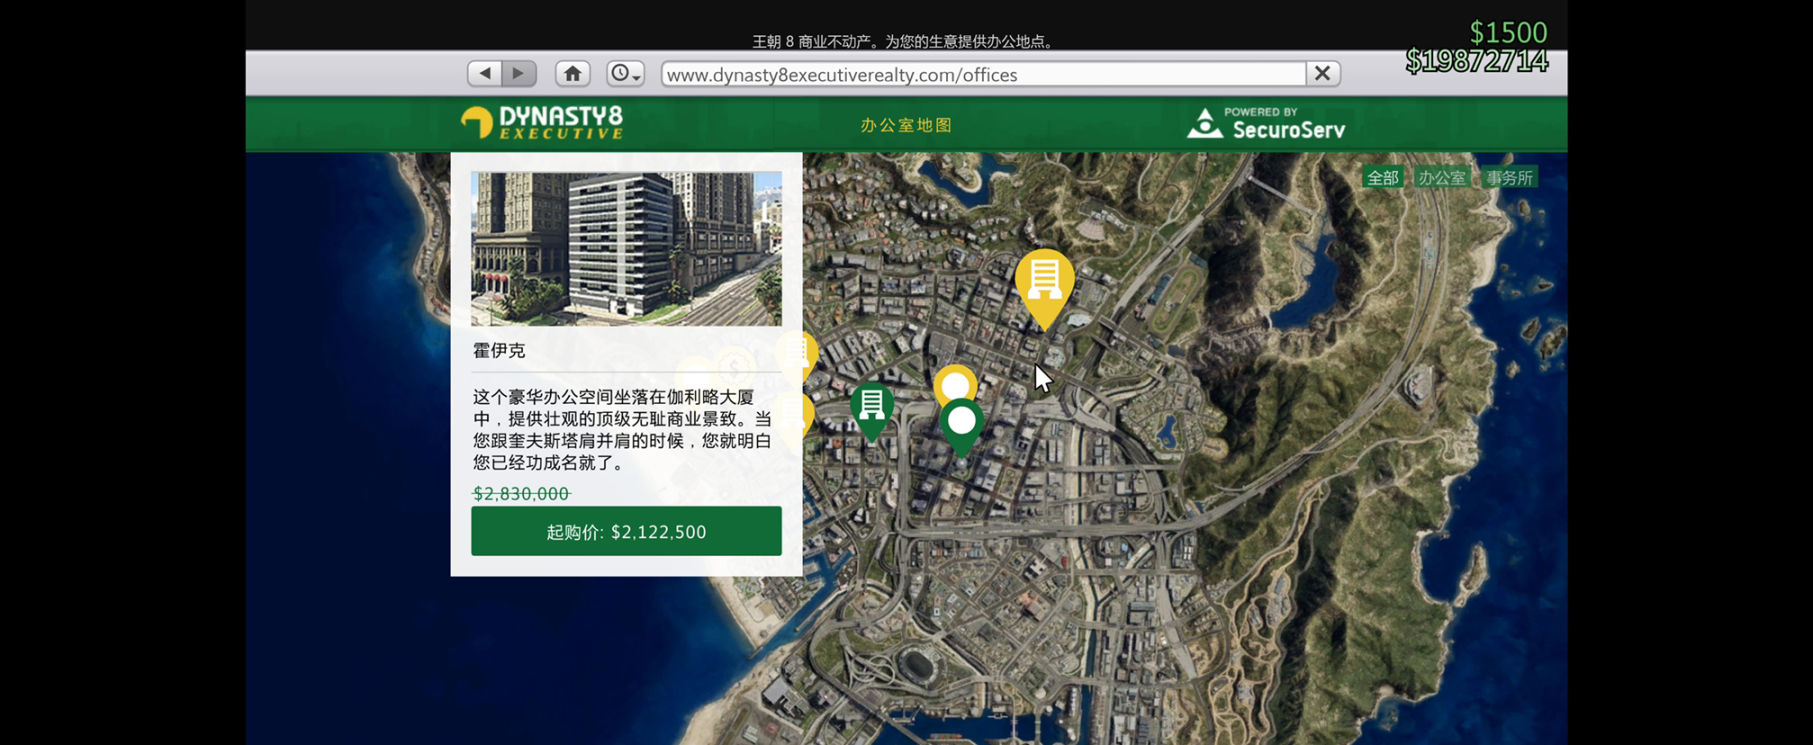The height and width of the screenshot is (745, 1813).
Task: Click the $19872714 bank balance
Action: [x=1476, y=62]
